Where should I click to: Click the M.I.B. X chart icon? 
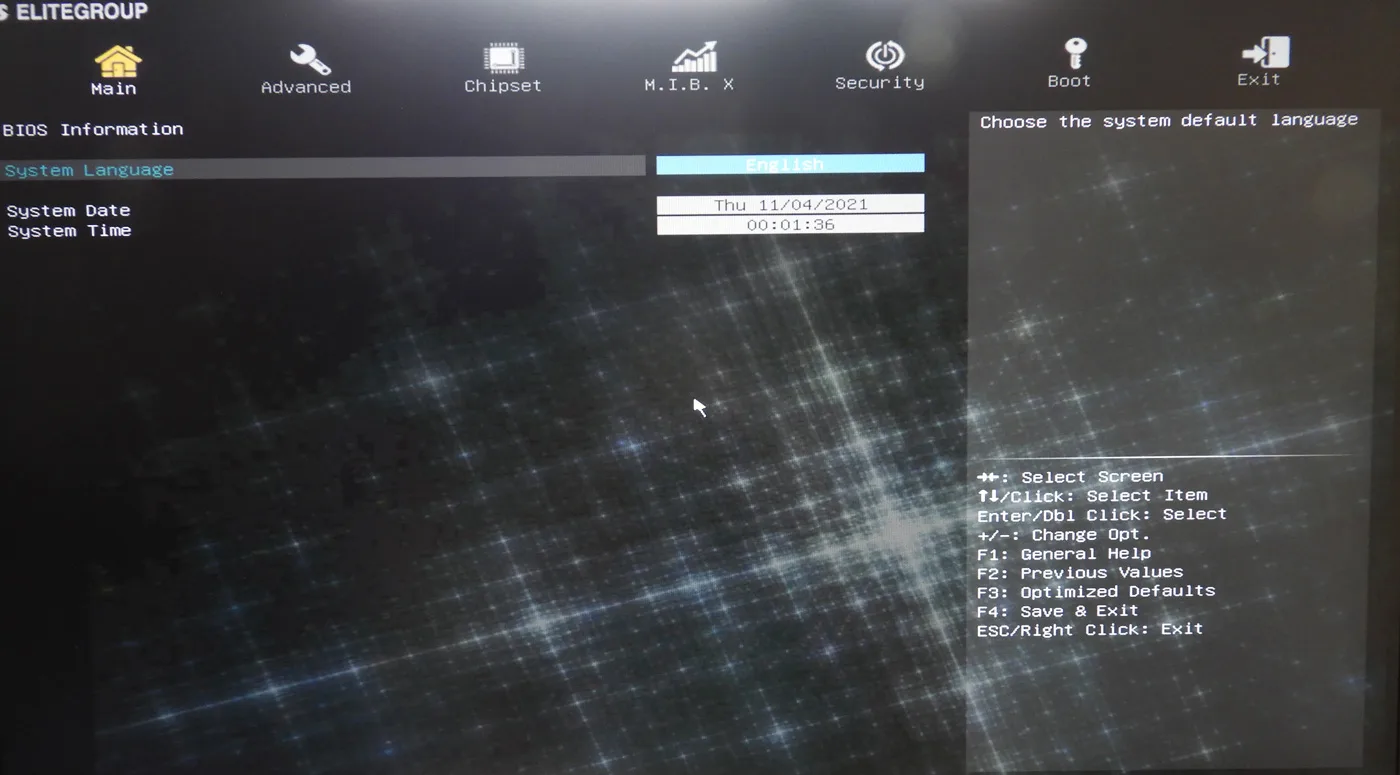[x=693, y=57]
